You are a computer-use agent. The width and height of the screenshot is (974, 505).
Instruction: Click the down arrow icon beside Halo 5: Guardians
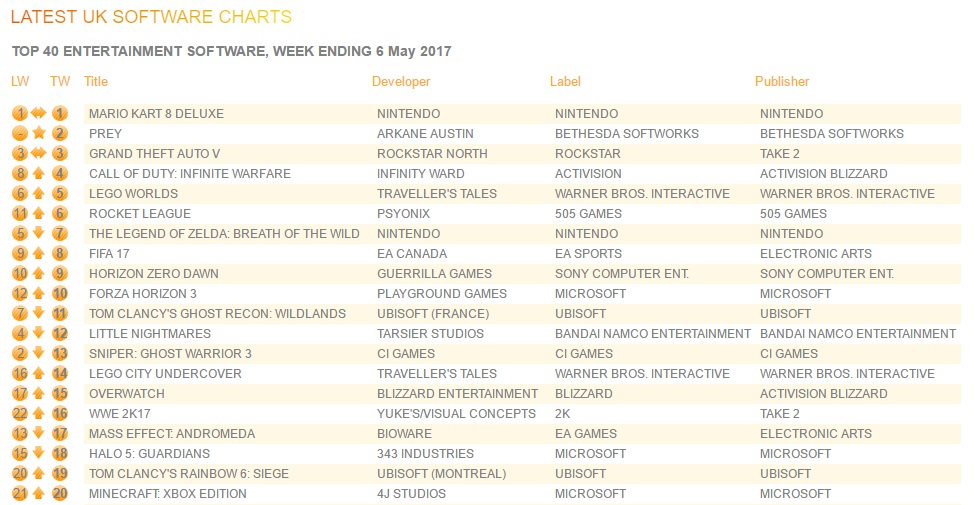click(x=40, y=454)
